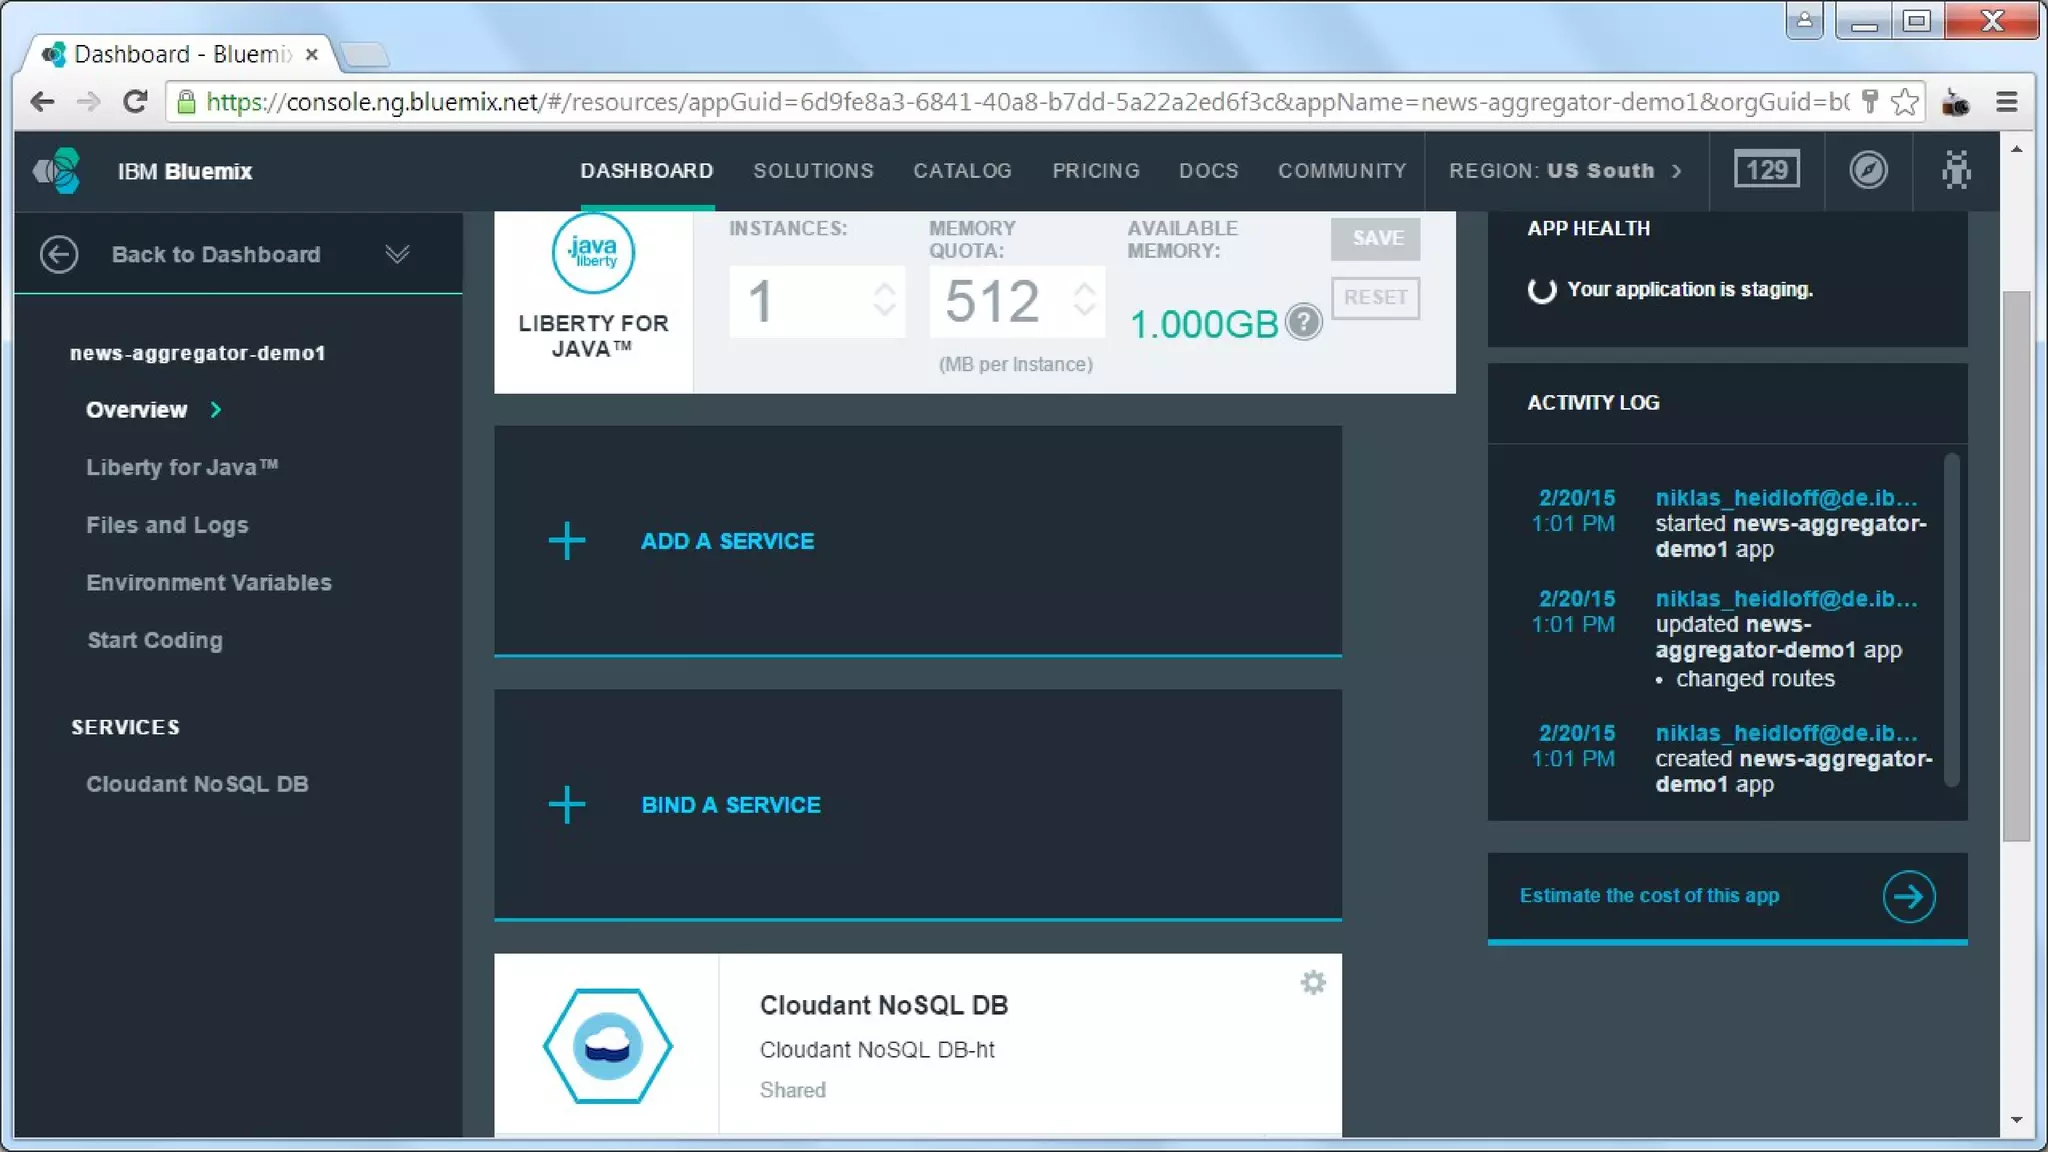Click the IBM Bluemix logo icon
This screenshot has width=2048, height=1152.
click(58, 171)
